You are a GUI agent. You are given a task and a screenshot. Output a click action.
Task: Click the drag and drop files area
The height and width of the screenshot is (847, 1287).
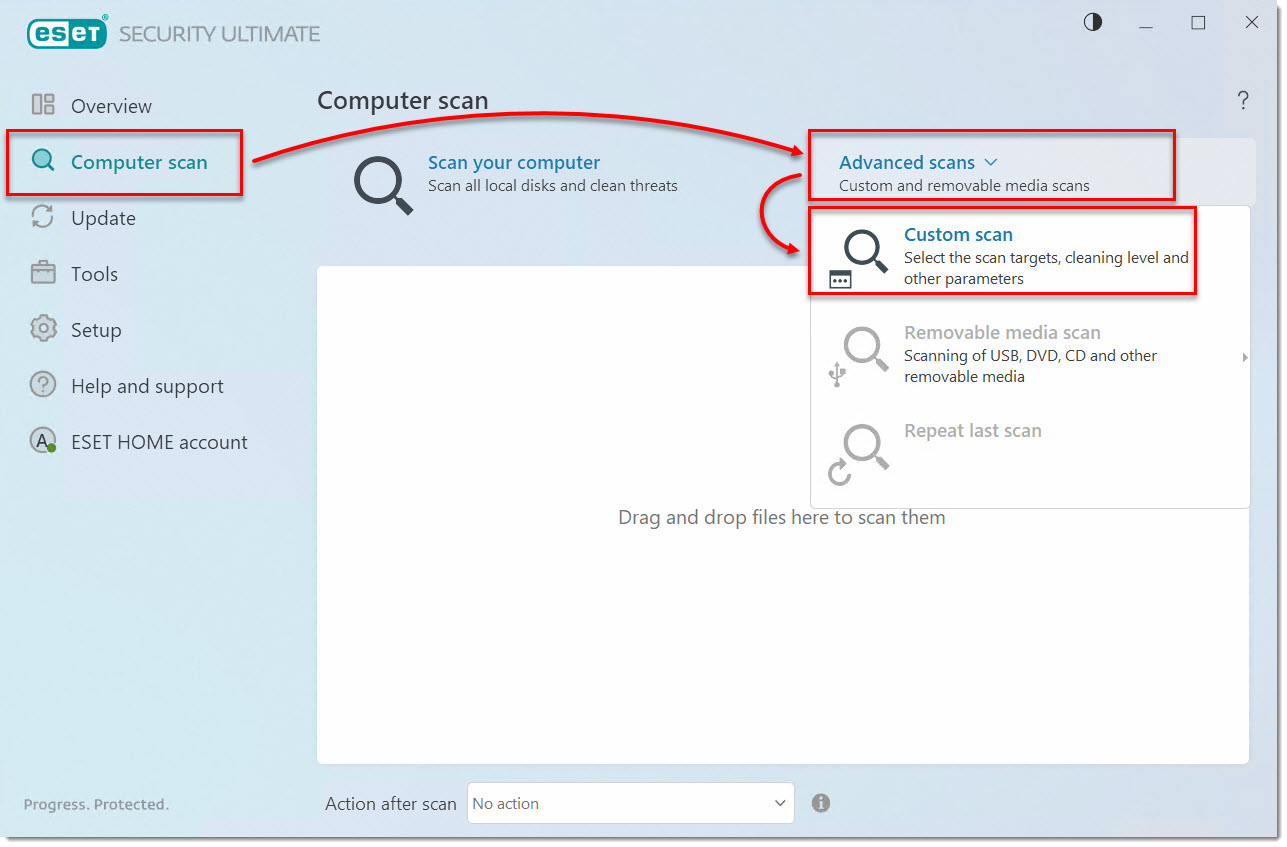click(x=782, y=517)
